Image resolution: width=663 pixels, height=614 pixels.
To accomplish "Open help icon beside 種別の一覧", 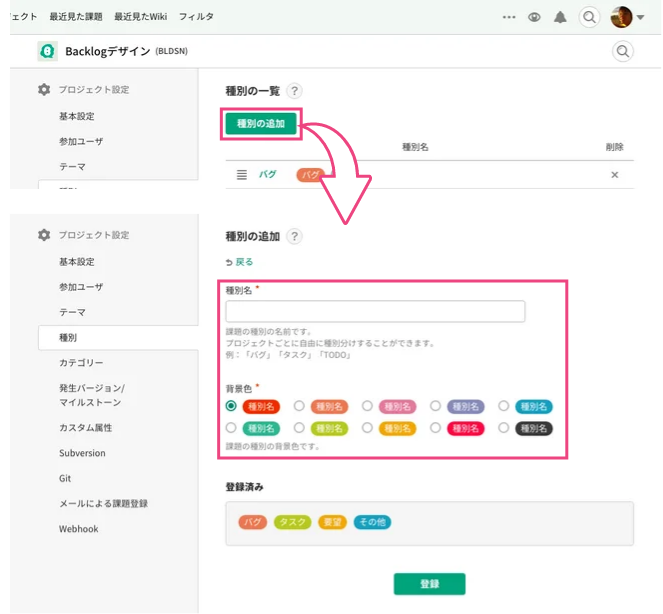I will 294,91.
